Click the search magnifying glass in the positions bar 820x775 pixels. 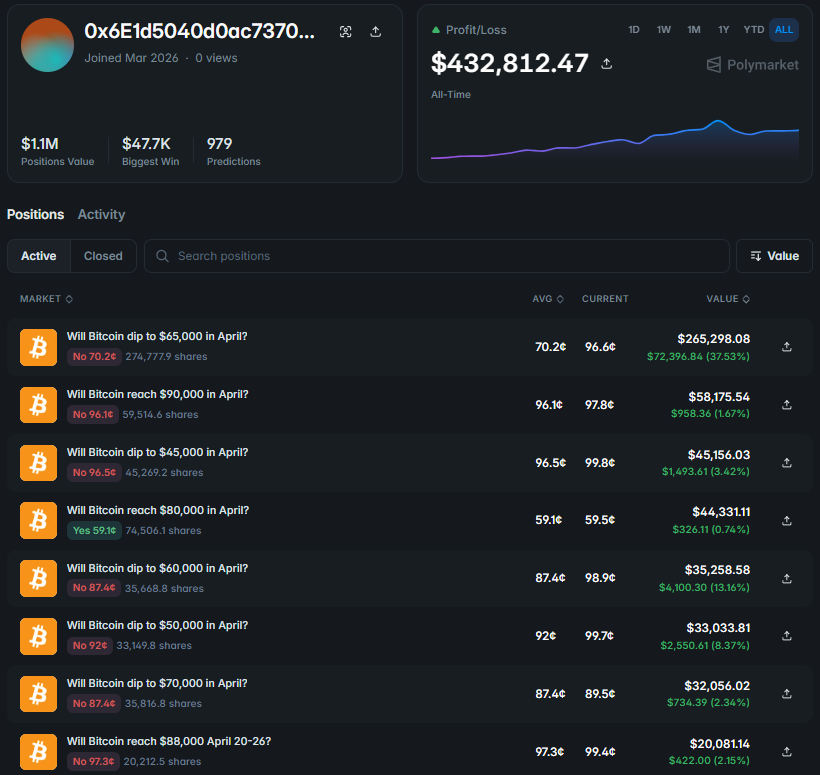click(161, 256)
